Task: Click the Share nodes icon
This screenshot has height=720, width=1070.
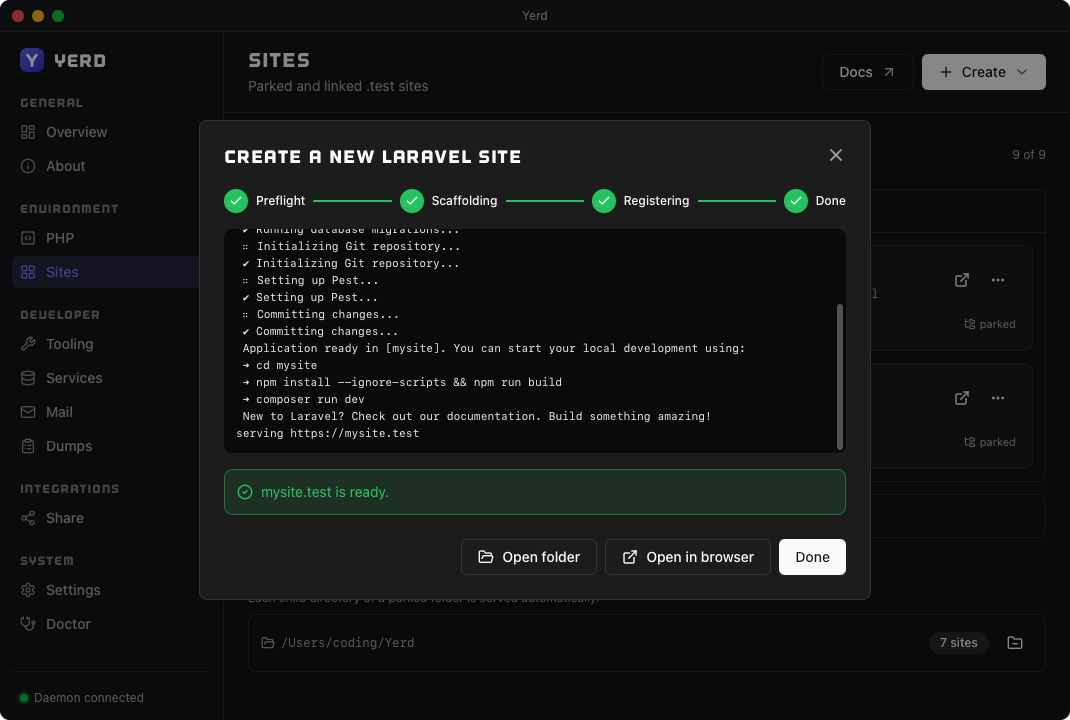Action: (x=28, y=518)
